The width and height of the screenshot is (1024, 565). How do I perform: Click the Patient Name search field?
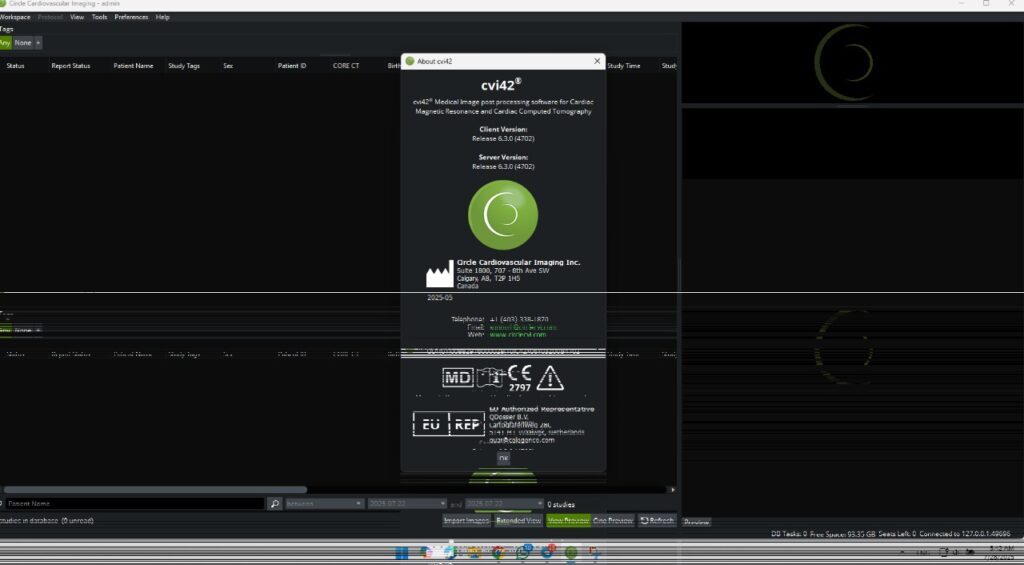coord(134,504)
